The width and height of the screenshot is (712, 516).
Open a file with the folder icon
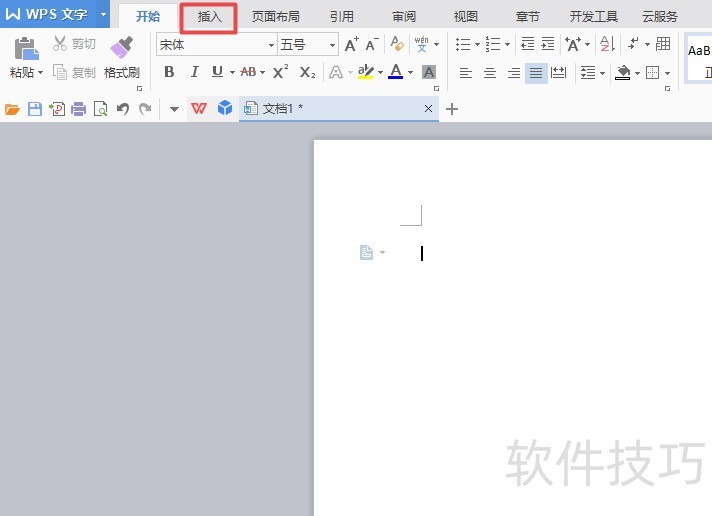12,109
